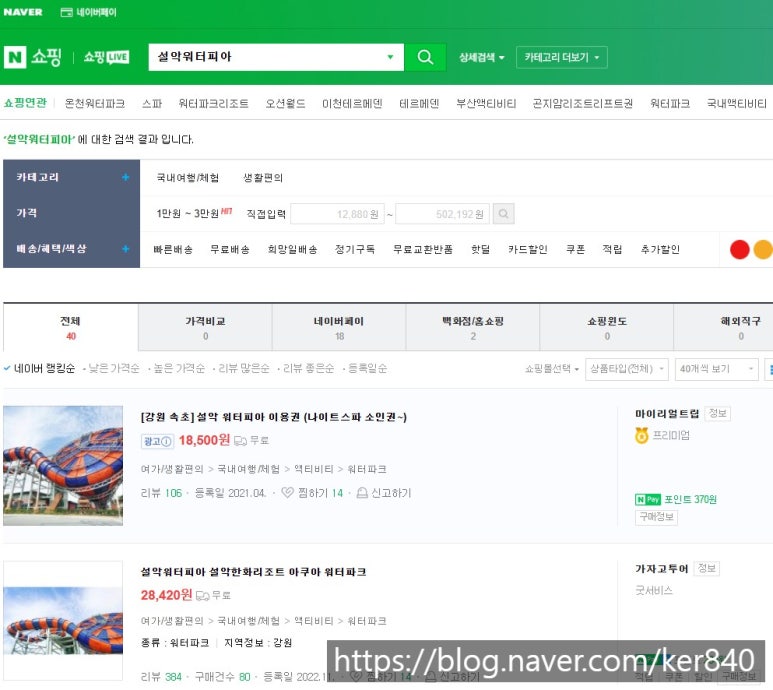The image size is (773, 690).
Task: Open related keyword 이천테르메덴
Action: pyautogui.click(x=352, y=104)
